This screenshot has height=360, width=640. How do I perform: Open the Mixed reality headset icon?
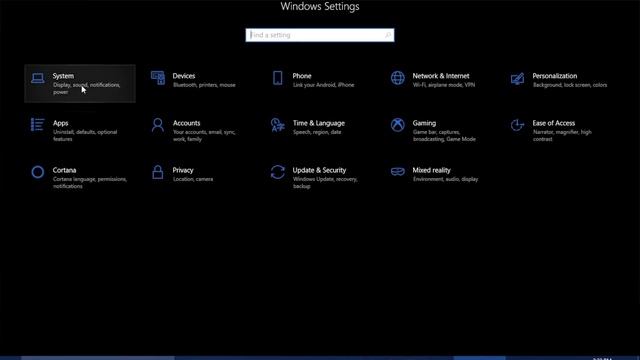coord(398,172)
